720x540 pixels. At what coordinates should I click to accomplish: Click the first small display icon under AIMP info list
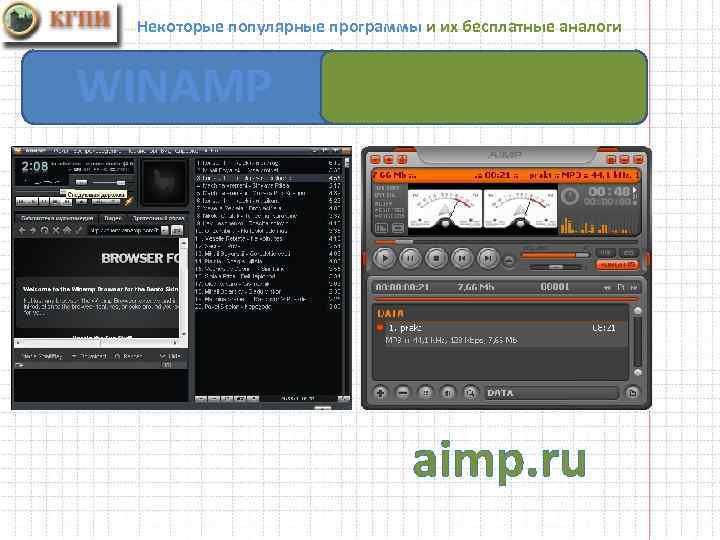tap(382, 228)
